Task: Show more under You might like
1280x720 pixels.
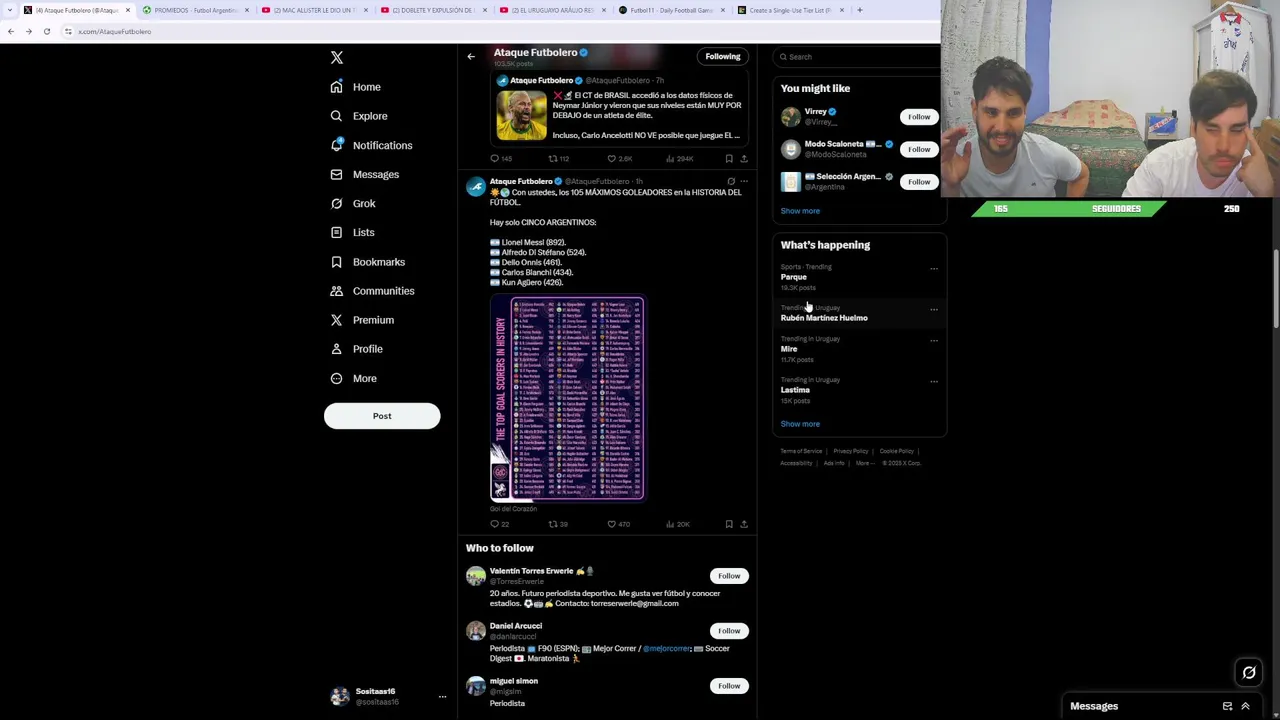Action: (x=800, y=211)
